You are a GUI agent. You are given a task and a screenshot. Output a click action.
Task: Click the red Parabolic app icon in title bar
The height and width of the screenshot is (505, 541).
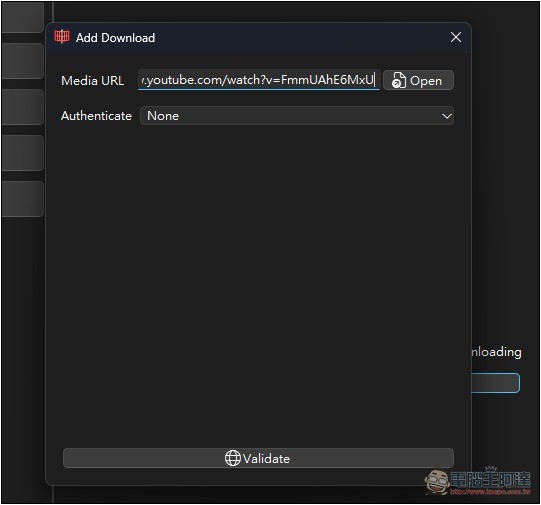point(62,37)
